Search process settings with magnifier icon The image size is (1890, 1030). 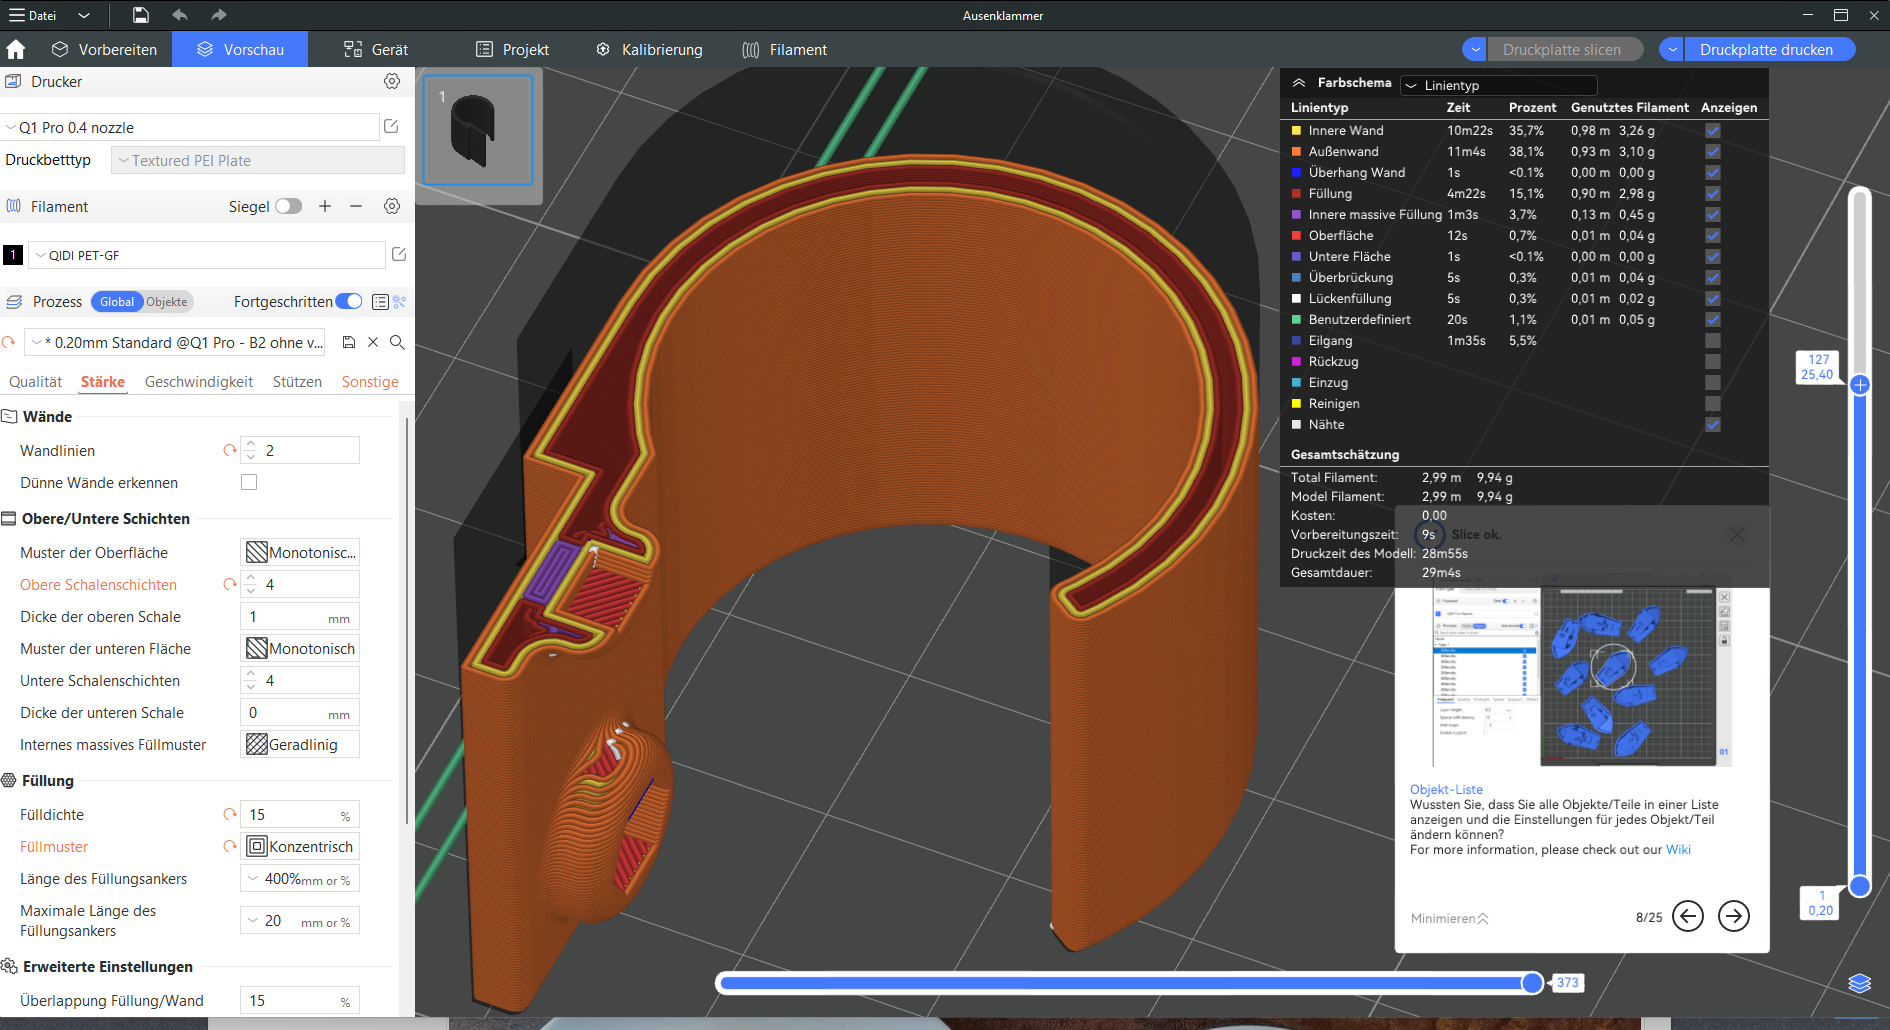click(397, 342)
